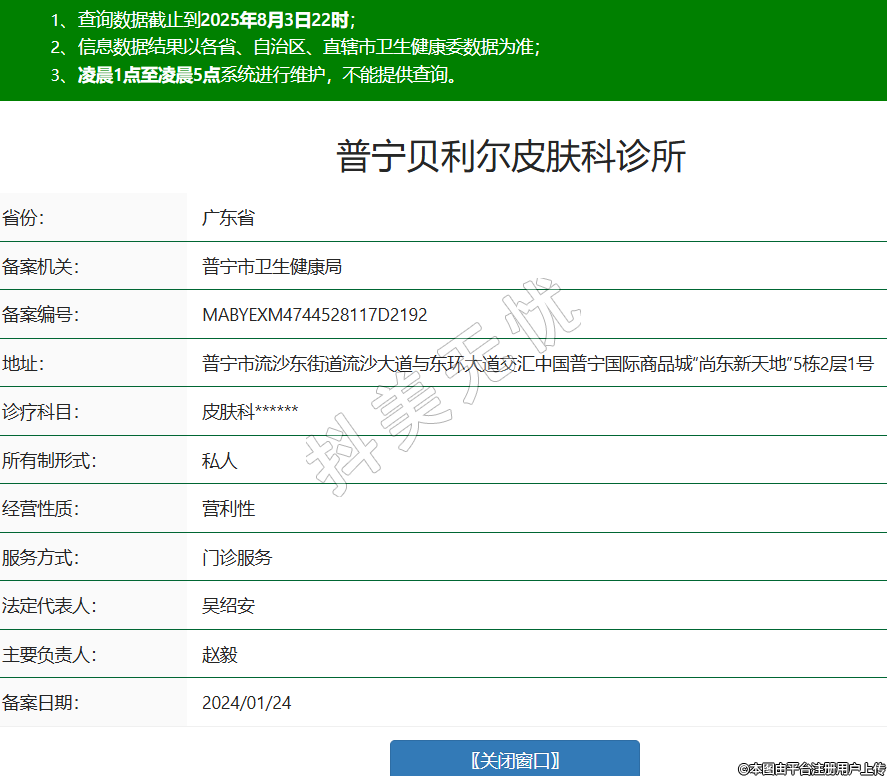Click the filing date 2024/01/24
Image resolution: width=887 pixels, height=776 pixels.
pos(246,703)
